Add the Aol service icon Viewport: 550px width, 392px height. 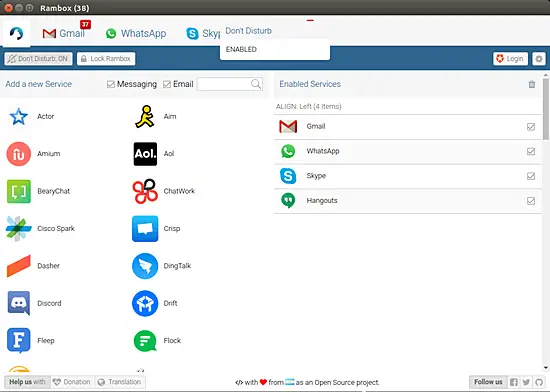(145, 154)
